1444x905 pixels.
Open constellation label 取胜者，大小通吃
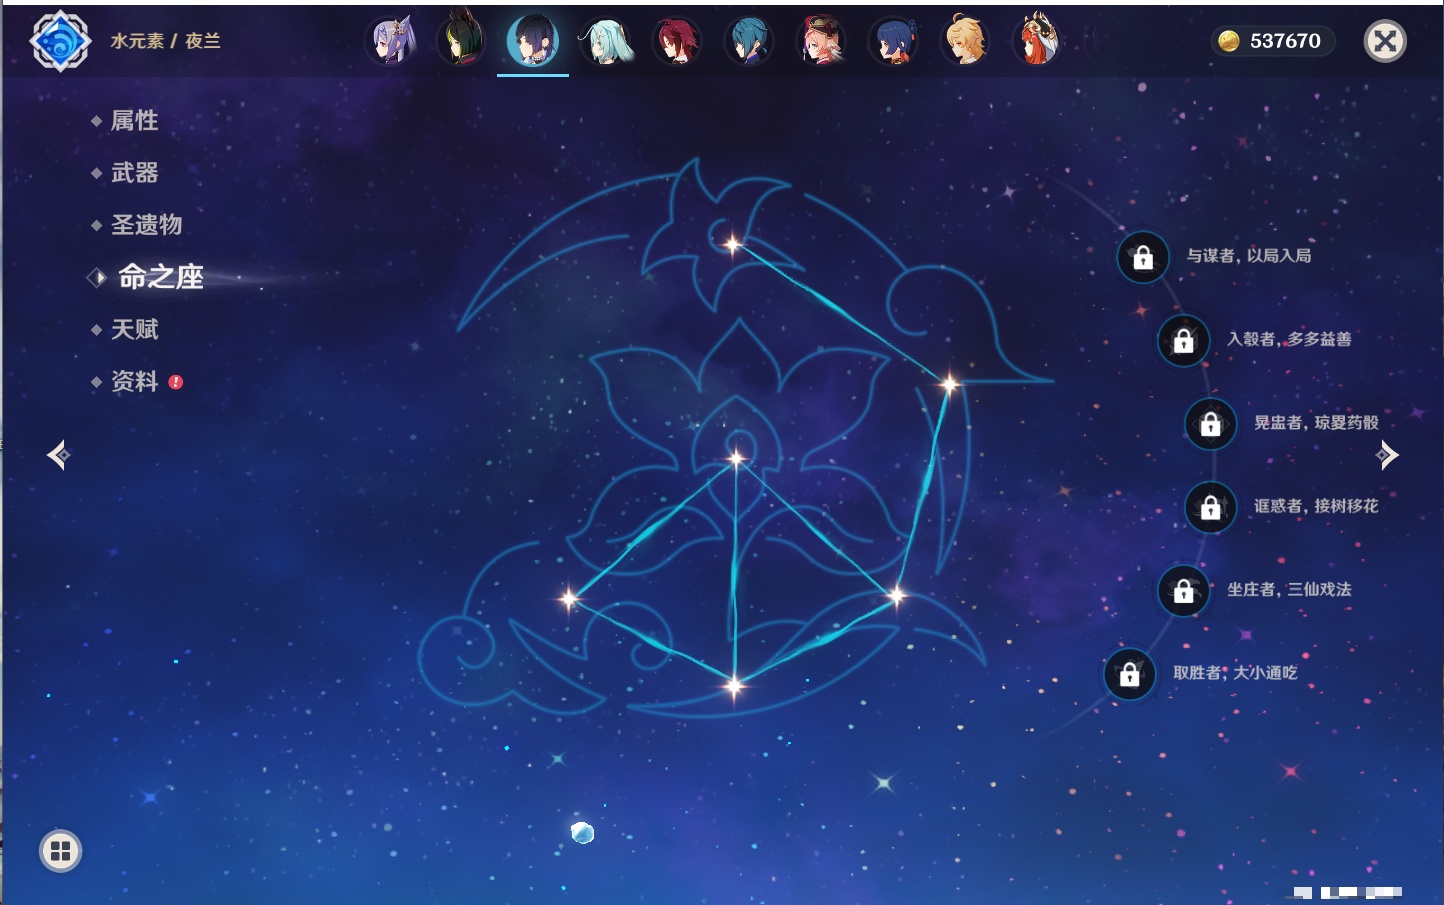(1235, 673)
